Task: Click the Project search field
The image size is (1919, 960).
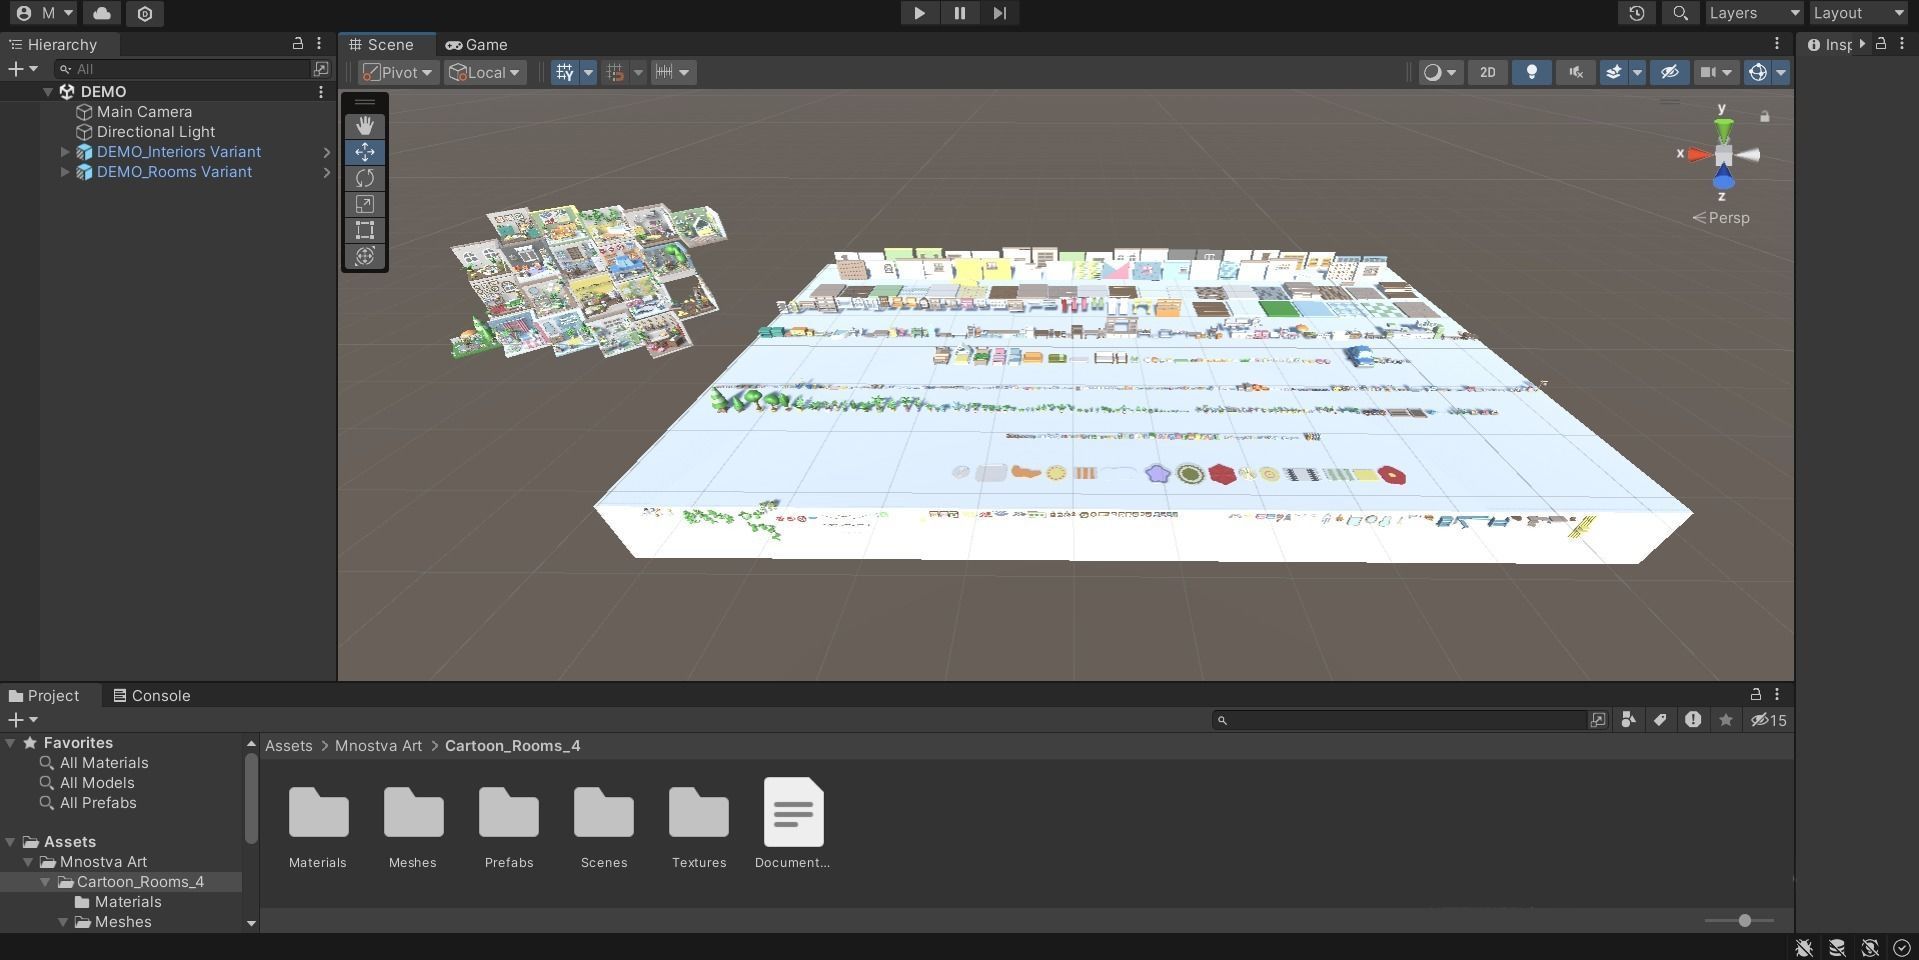Action: click(x=1399, y=720)
